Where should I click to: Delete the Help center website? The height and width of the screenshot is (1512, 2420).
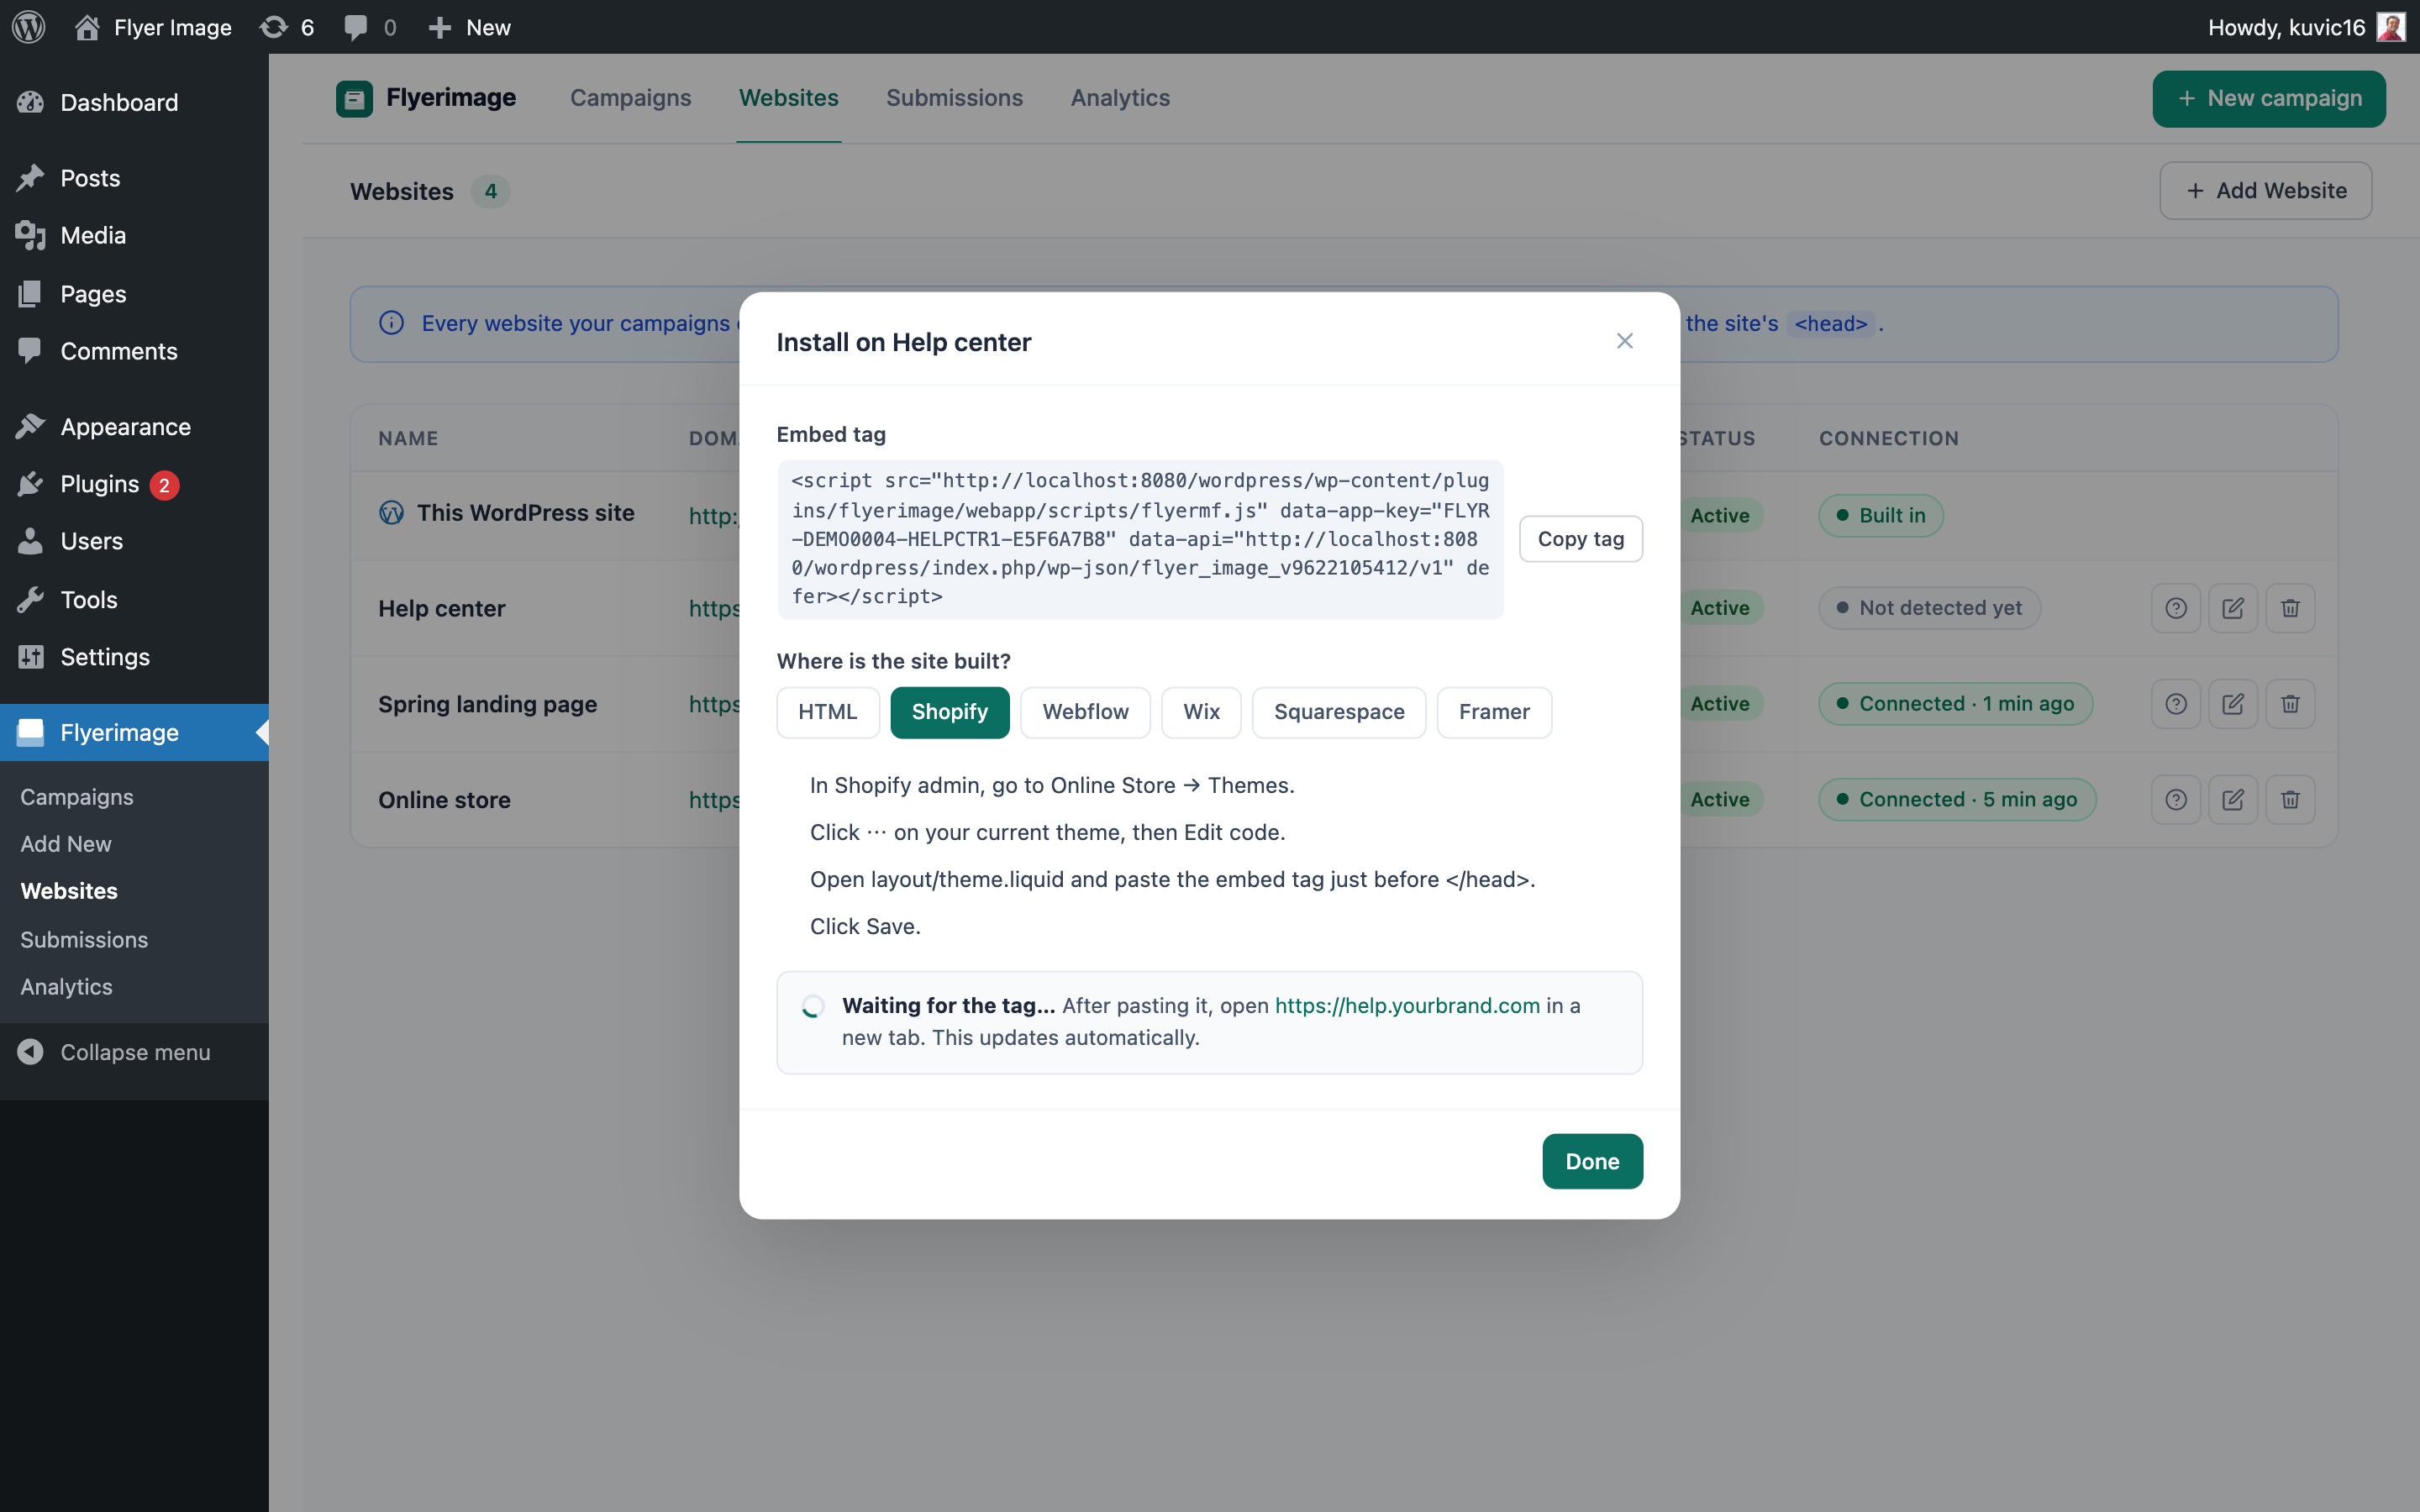(2290, 608)
